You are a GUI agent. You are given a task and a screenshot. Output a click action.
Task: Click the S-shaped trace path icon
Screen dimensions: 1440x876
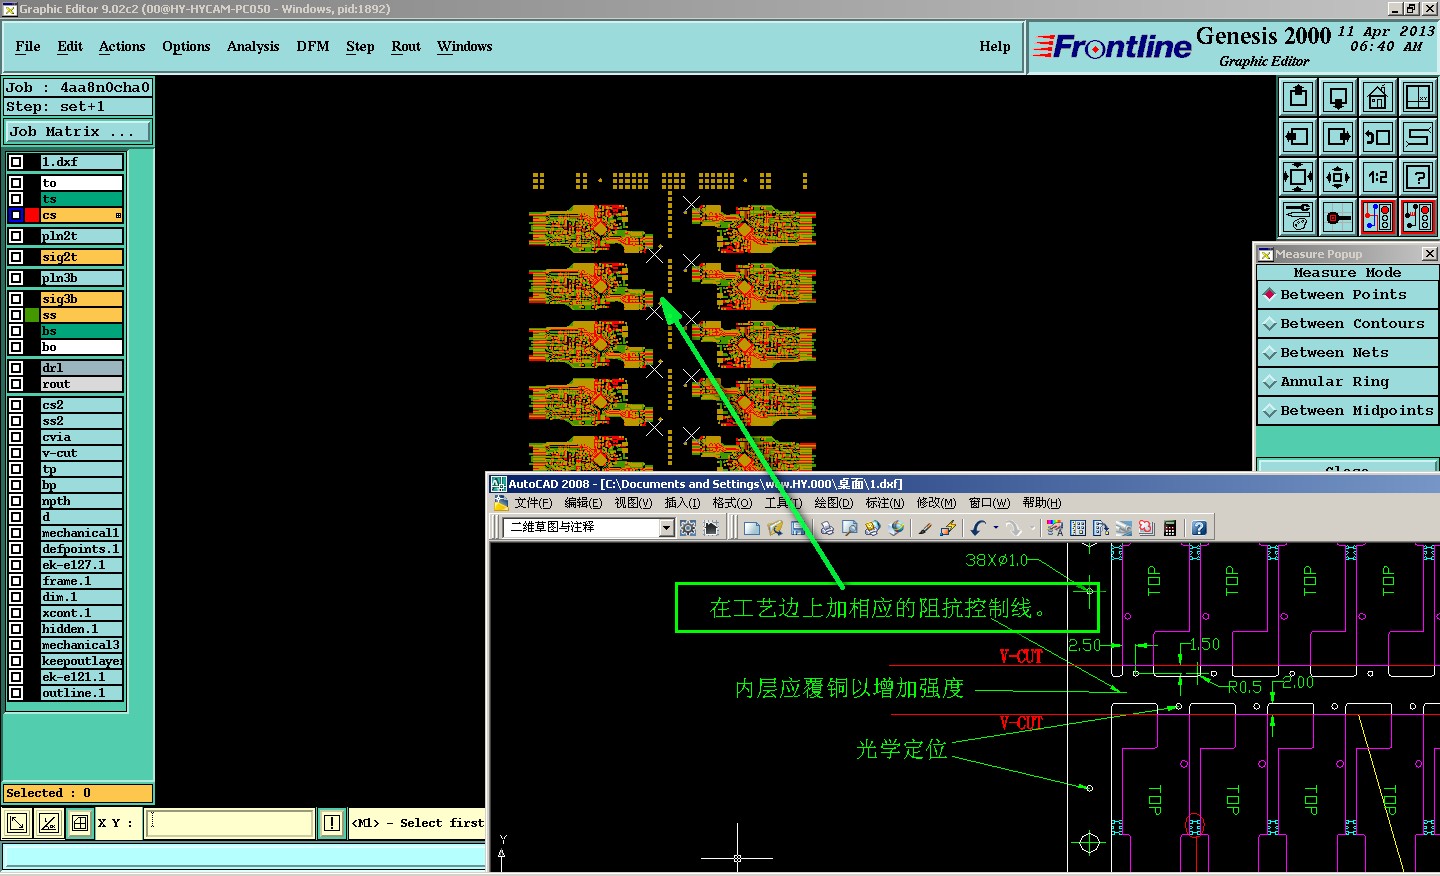tap(1418, 137)
